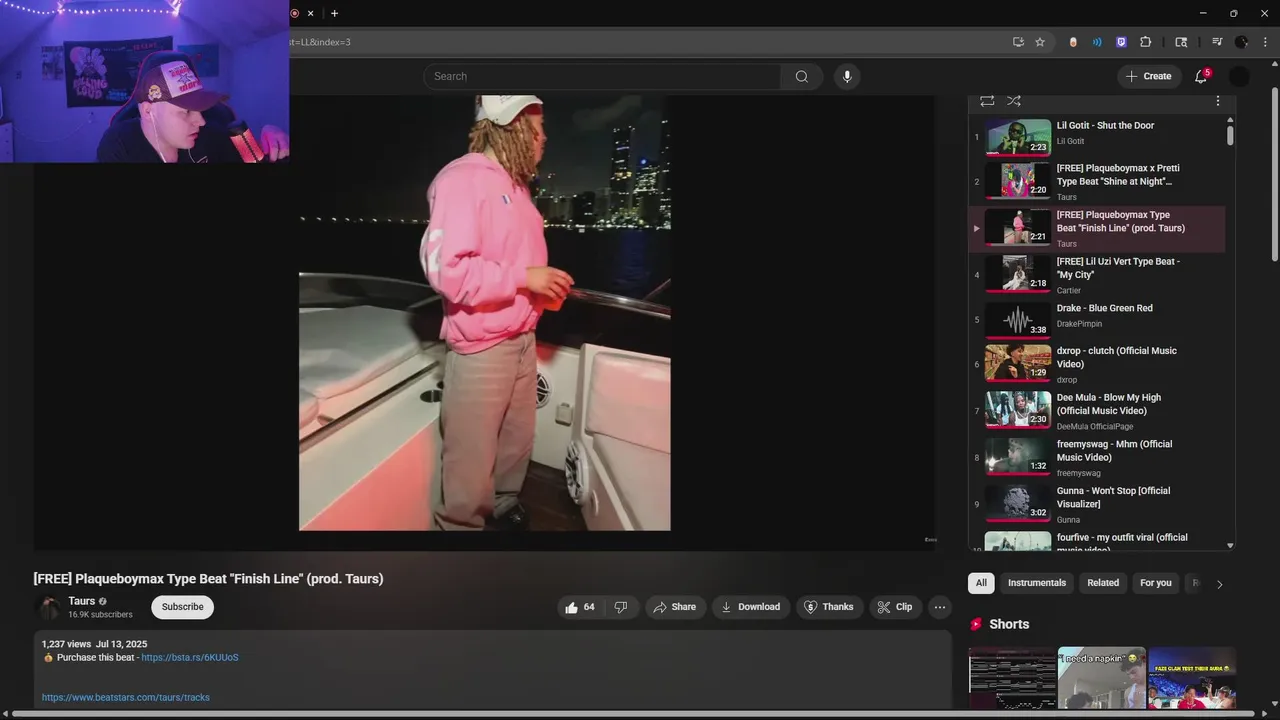Click inside the YouTube search field

[x=602, y=77]
